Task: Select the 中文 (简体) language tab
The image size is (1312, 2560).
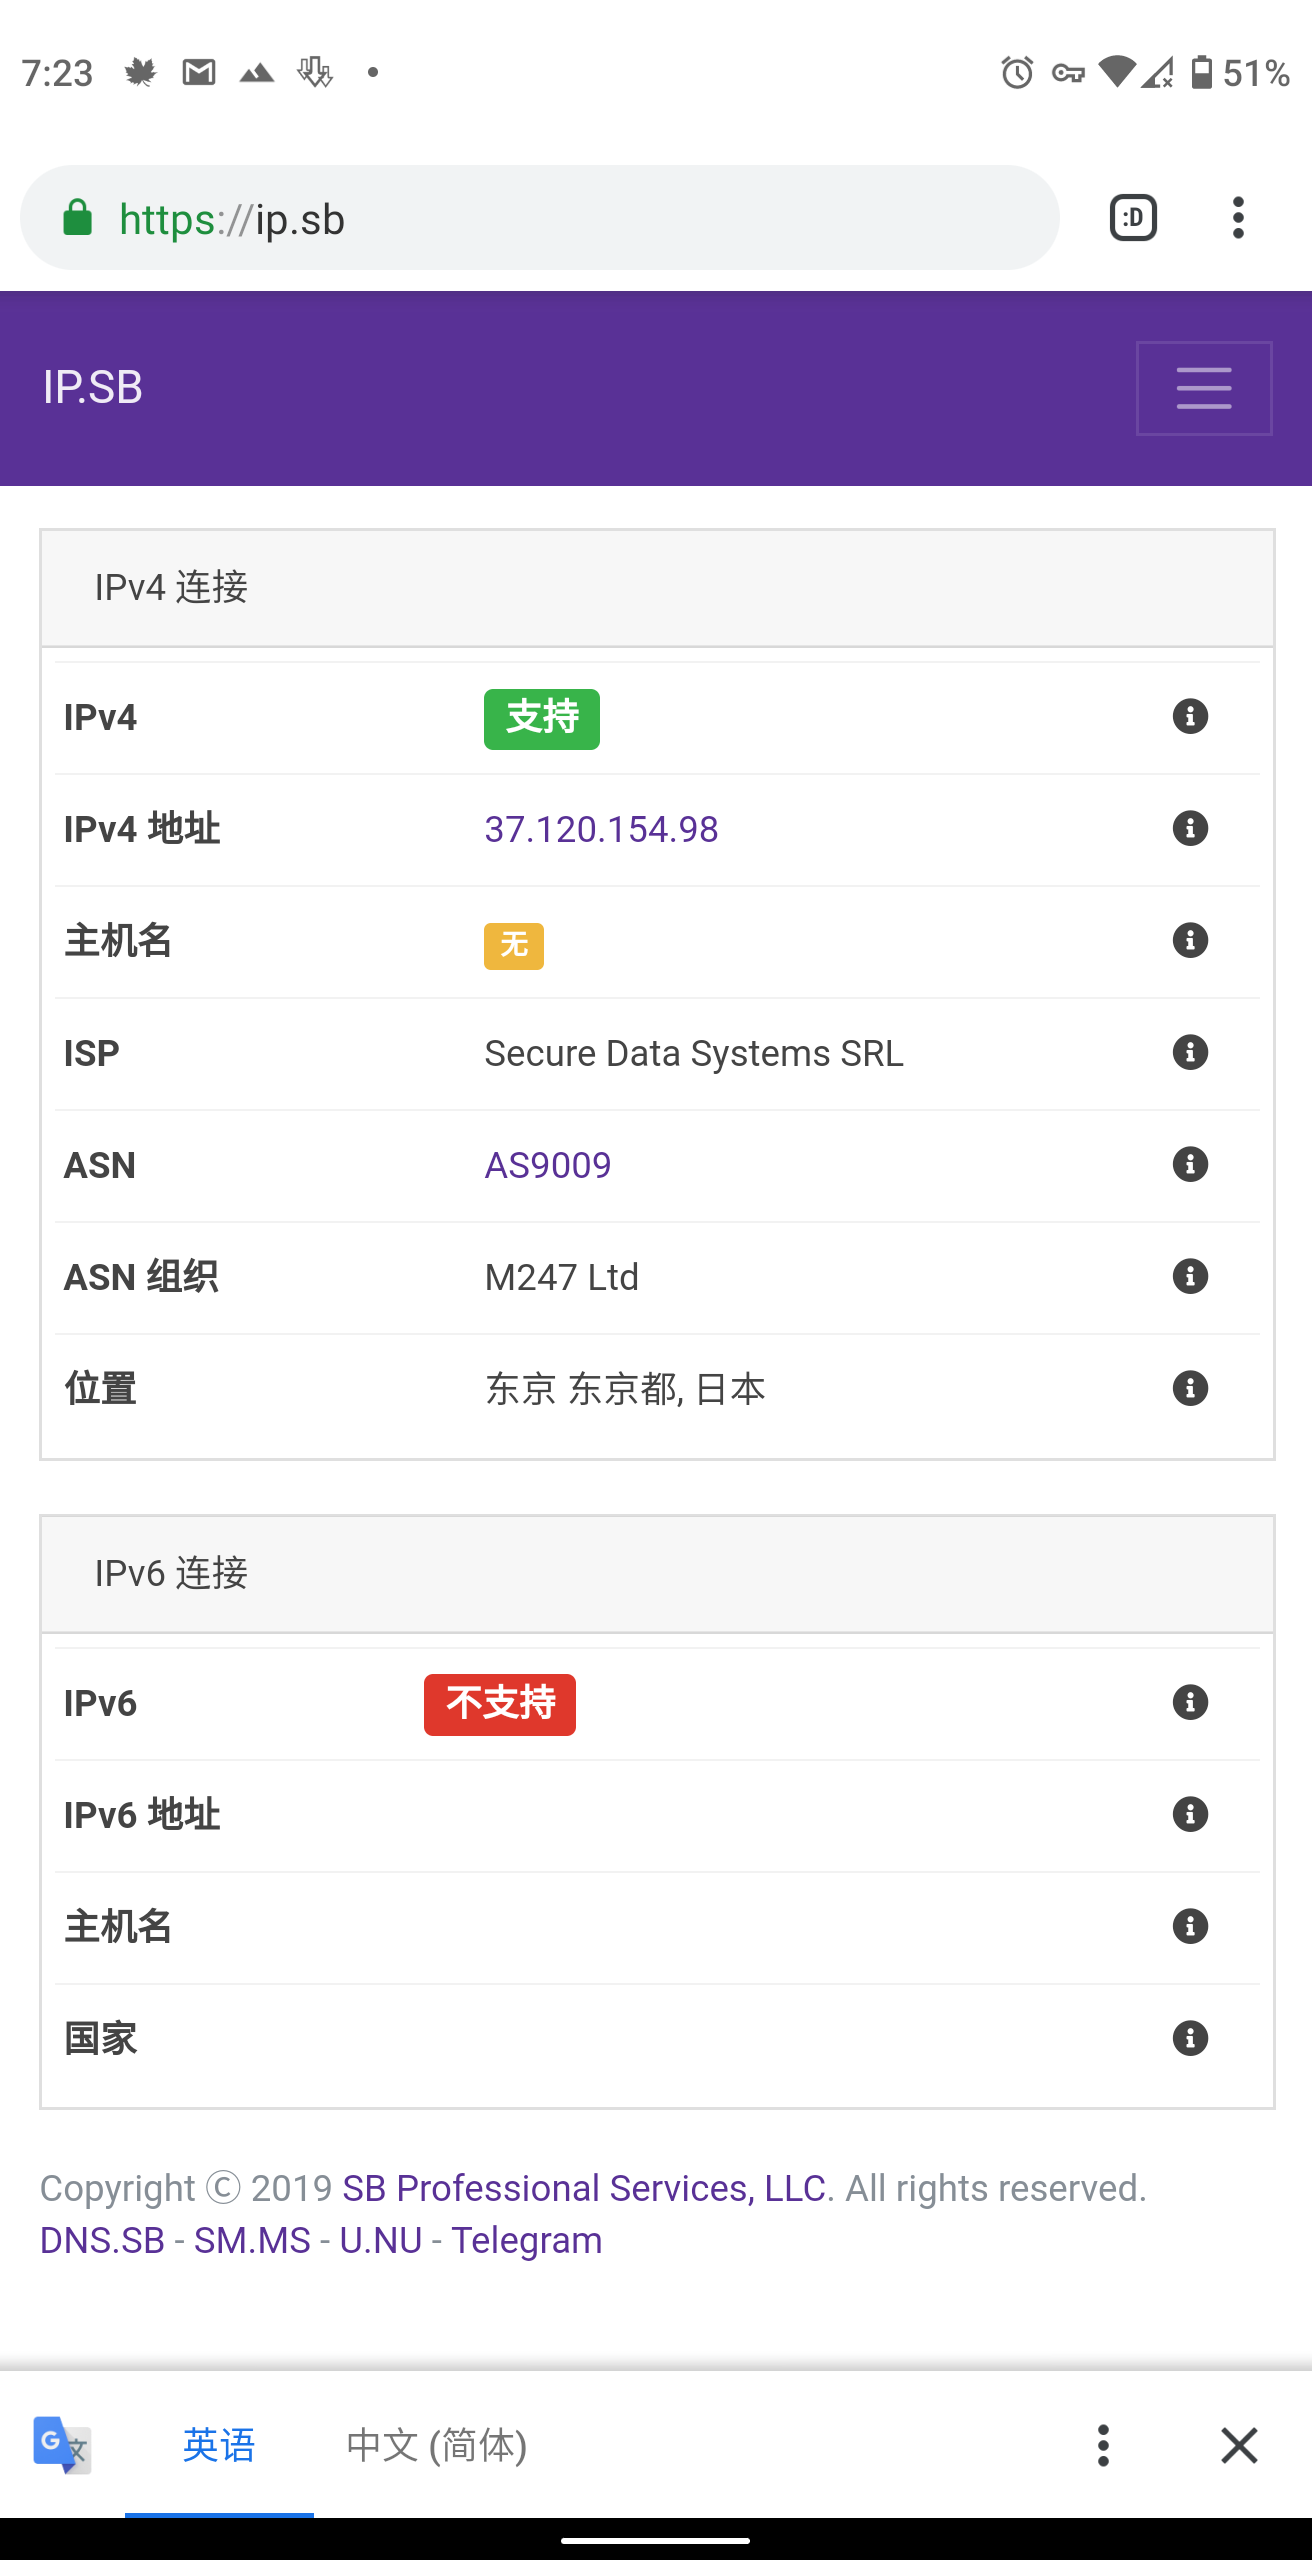Action: pyautogui.click(x=436, y=2446)
